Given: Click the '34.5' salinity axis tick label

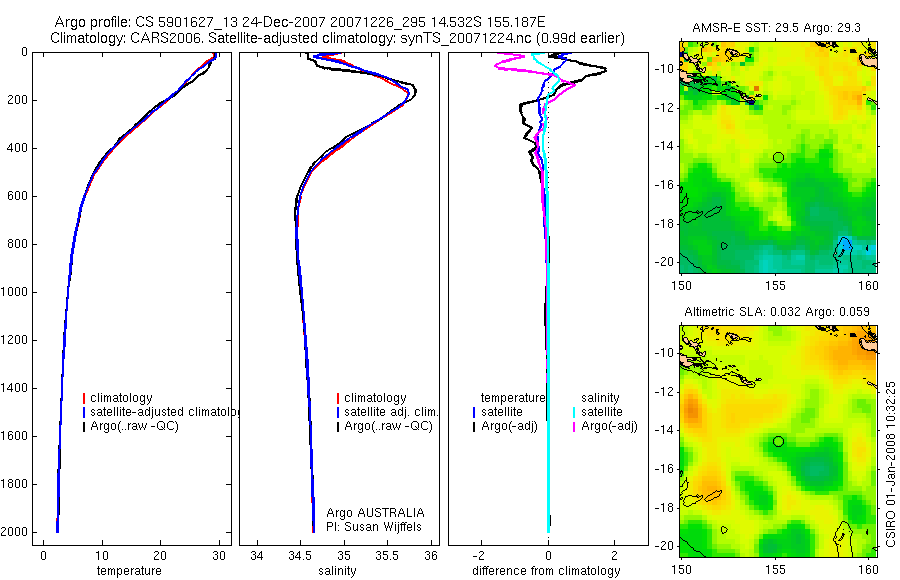Looking at the screenshot, I should (300, 556).
